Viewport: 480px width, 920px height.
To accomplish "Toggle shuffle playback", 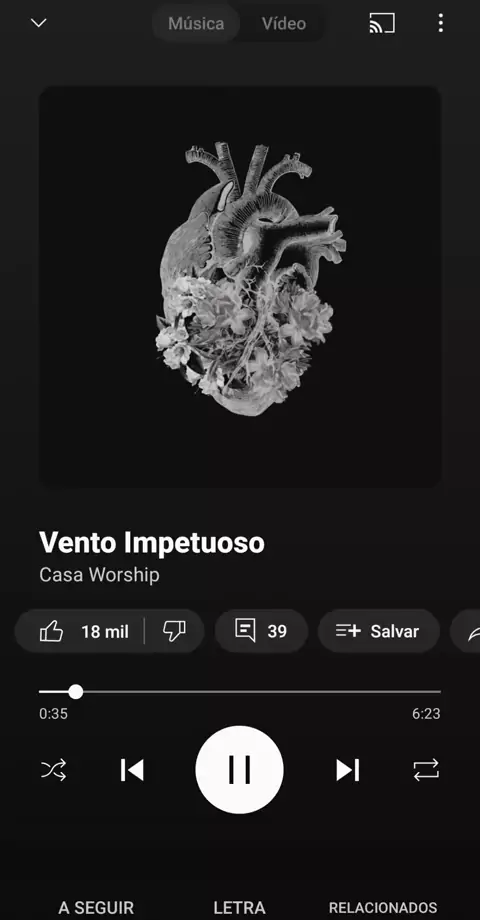I will coord(53,770).
